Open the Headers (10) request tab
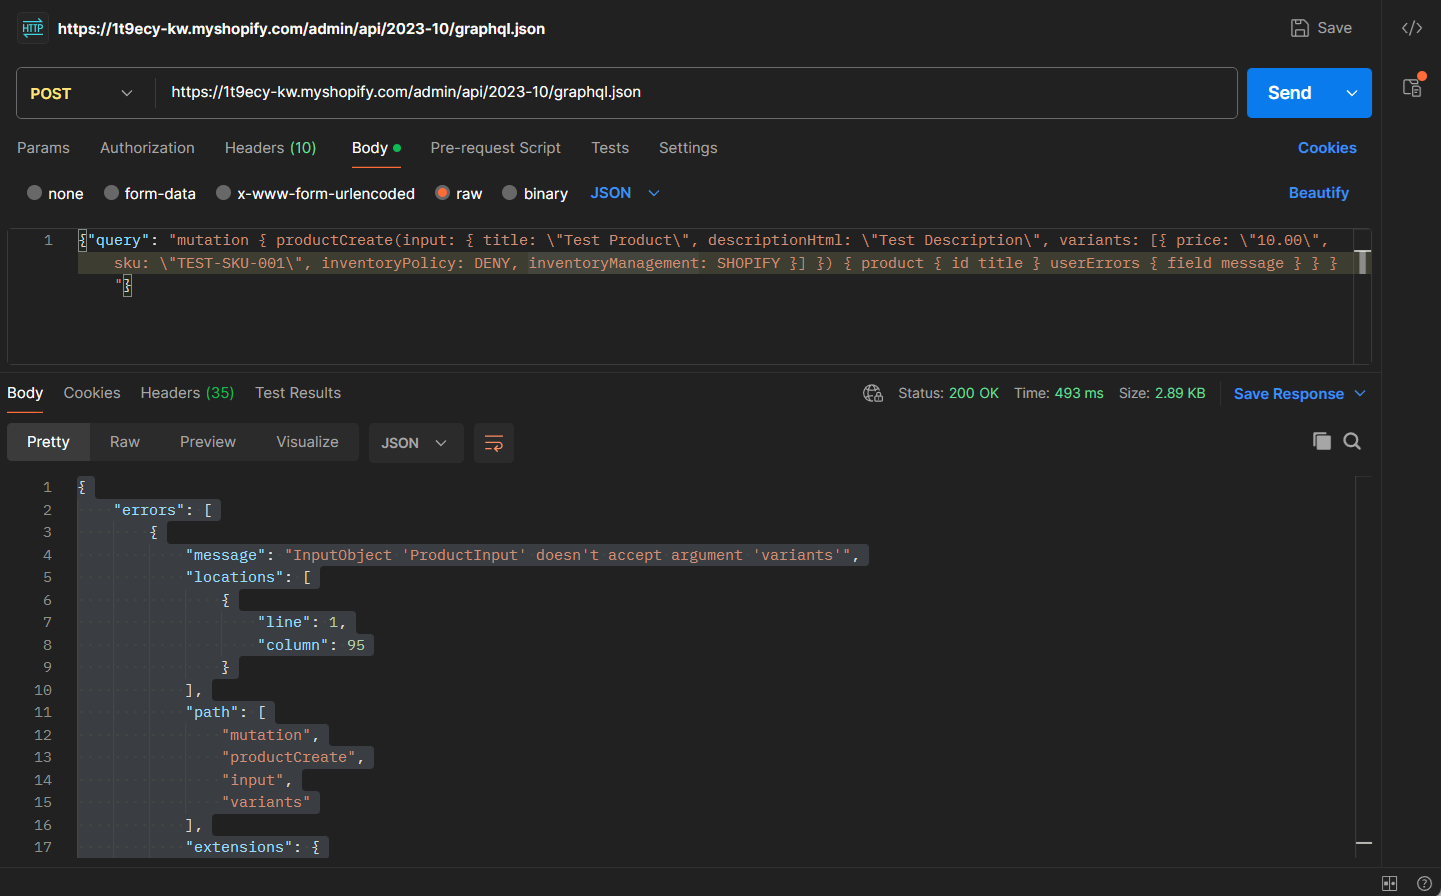Viewport: 1441px width, 896px height. (270, 148)
